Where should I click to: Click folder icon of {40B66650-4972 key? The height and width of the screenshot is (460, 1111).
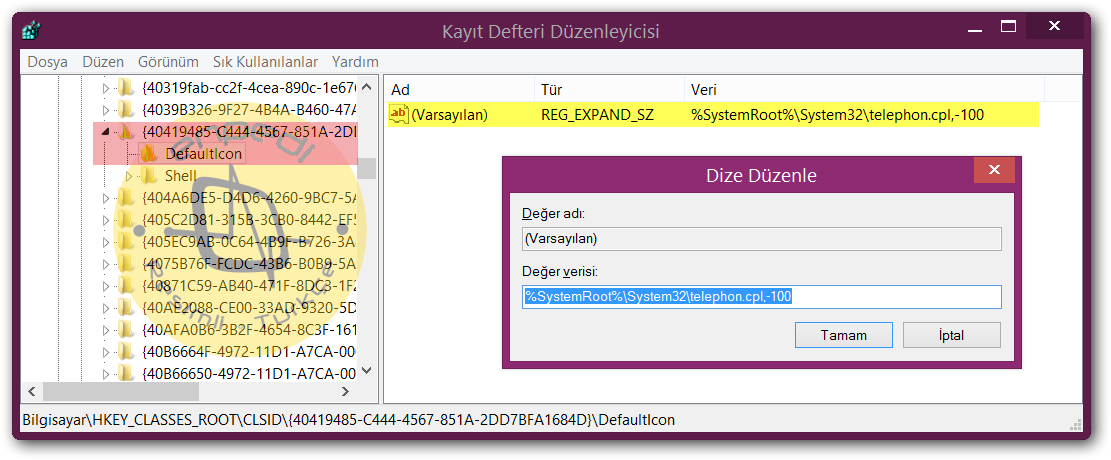tap(126, 374)
